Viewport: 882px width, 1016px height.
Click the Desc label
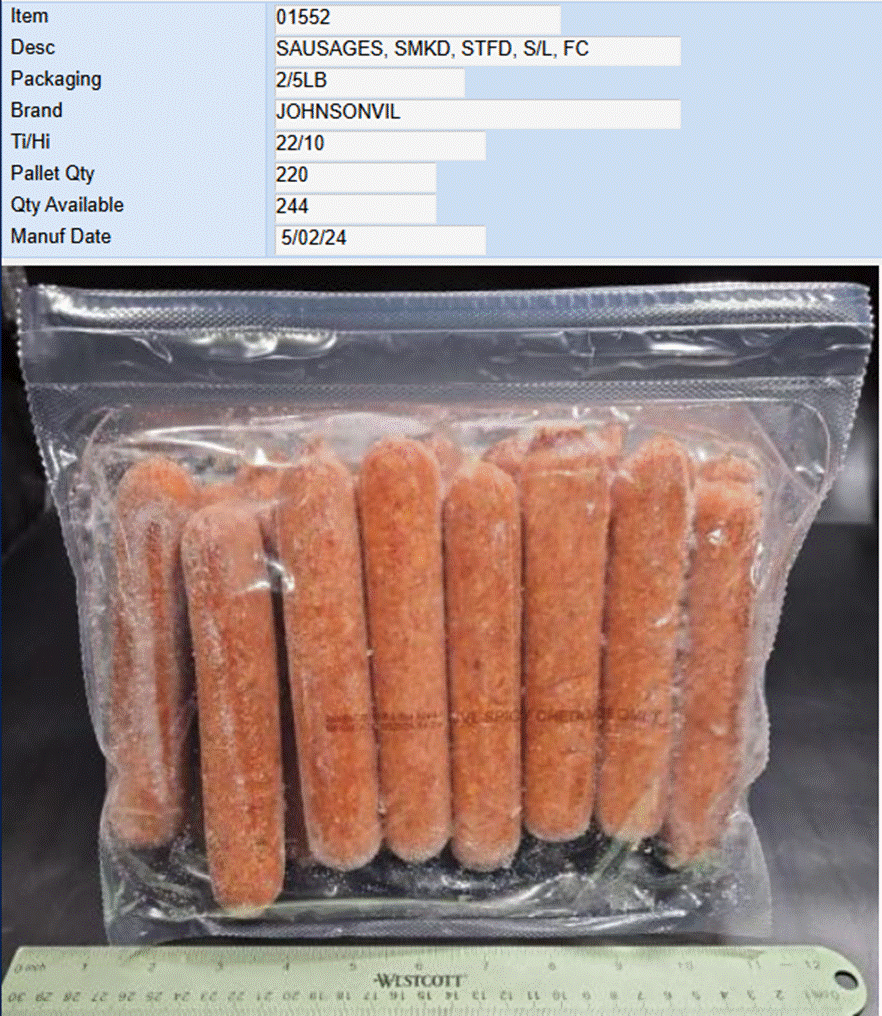pyautogui.click(x=32, y=47)
